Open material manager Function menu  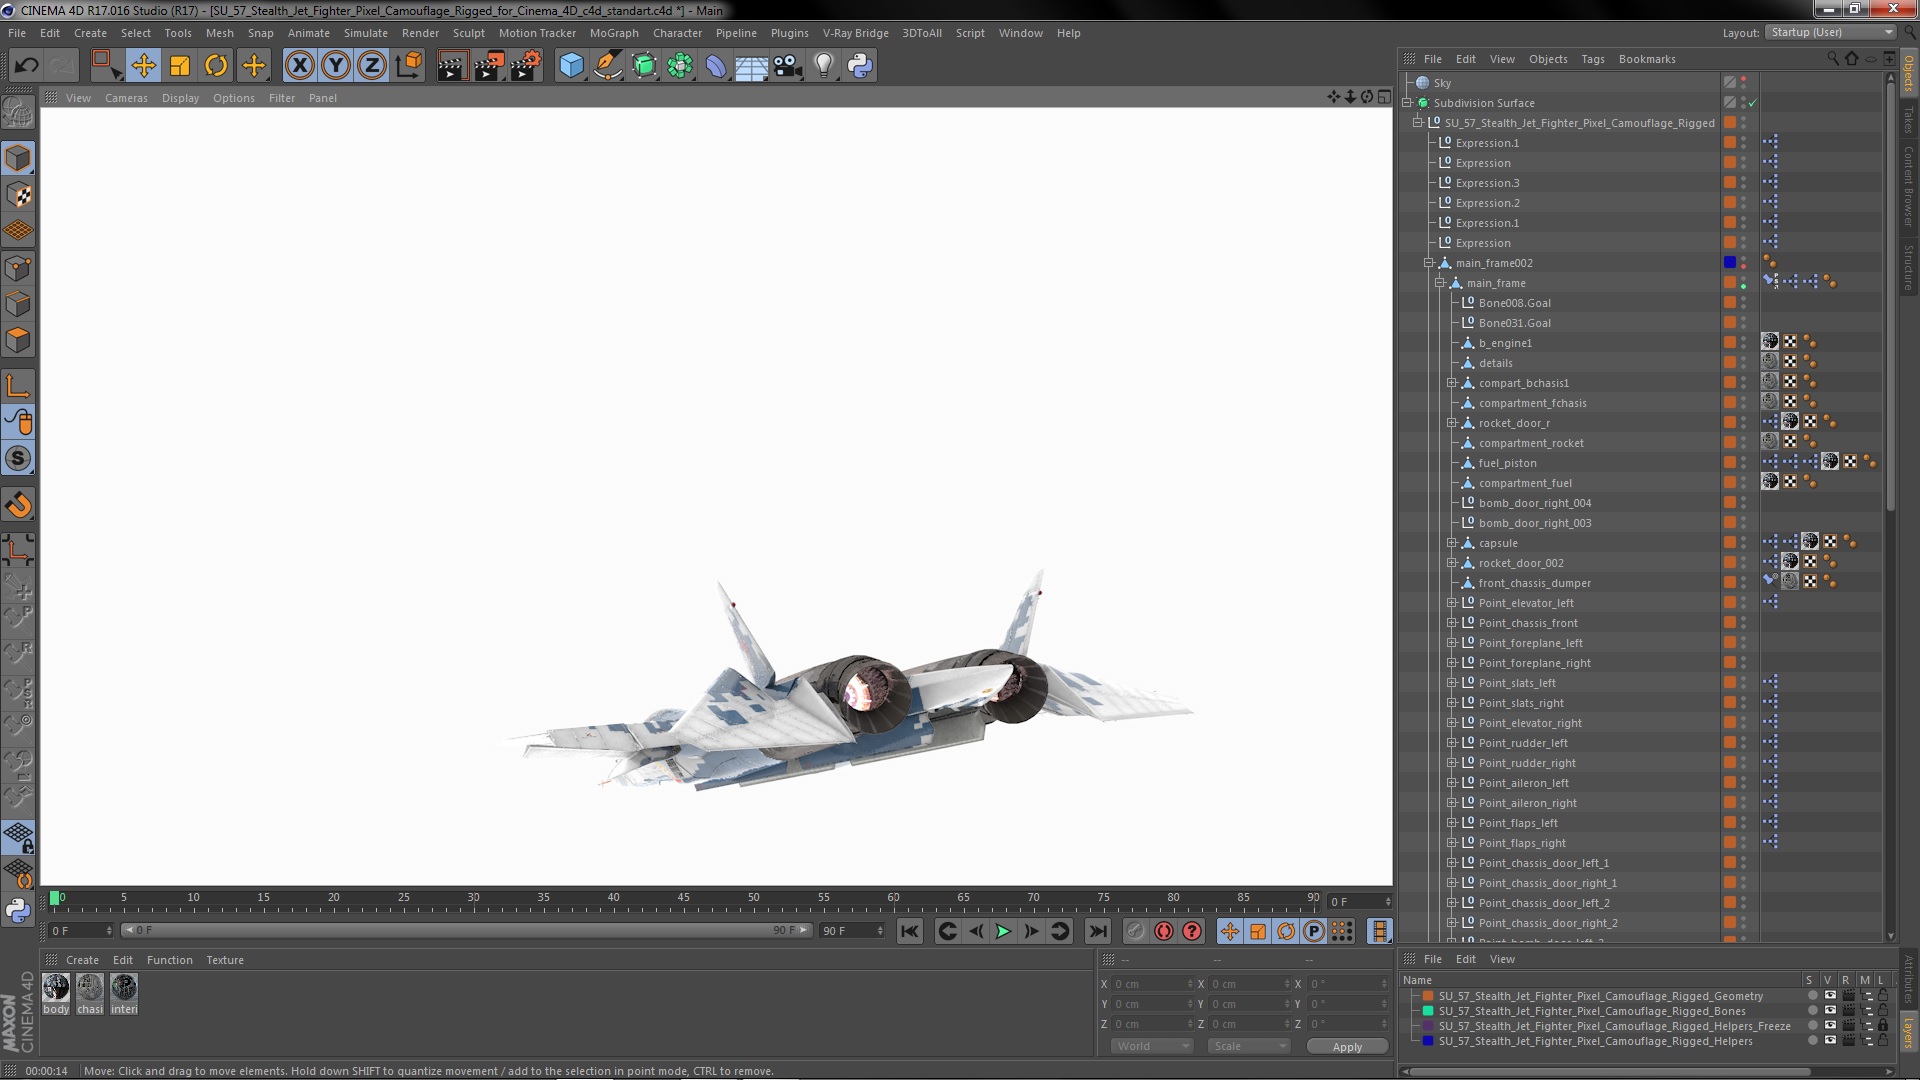coord(170,960)
